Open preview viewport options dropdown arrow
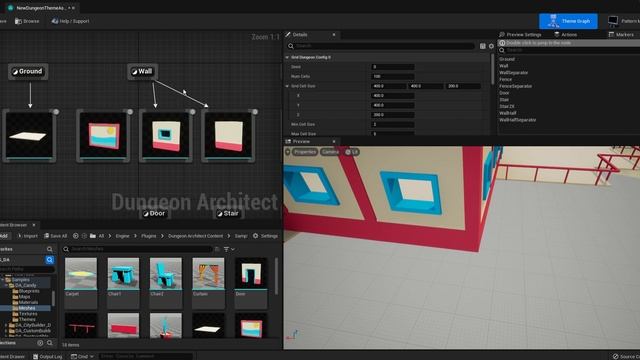The width and height of the screenshot is (640, 360). [287, 152]
